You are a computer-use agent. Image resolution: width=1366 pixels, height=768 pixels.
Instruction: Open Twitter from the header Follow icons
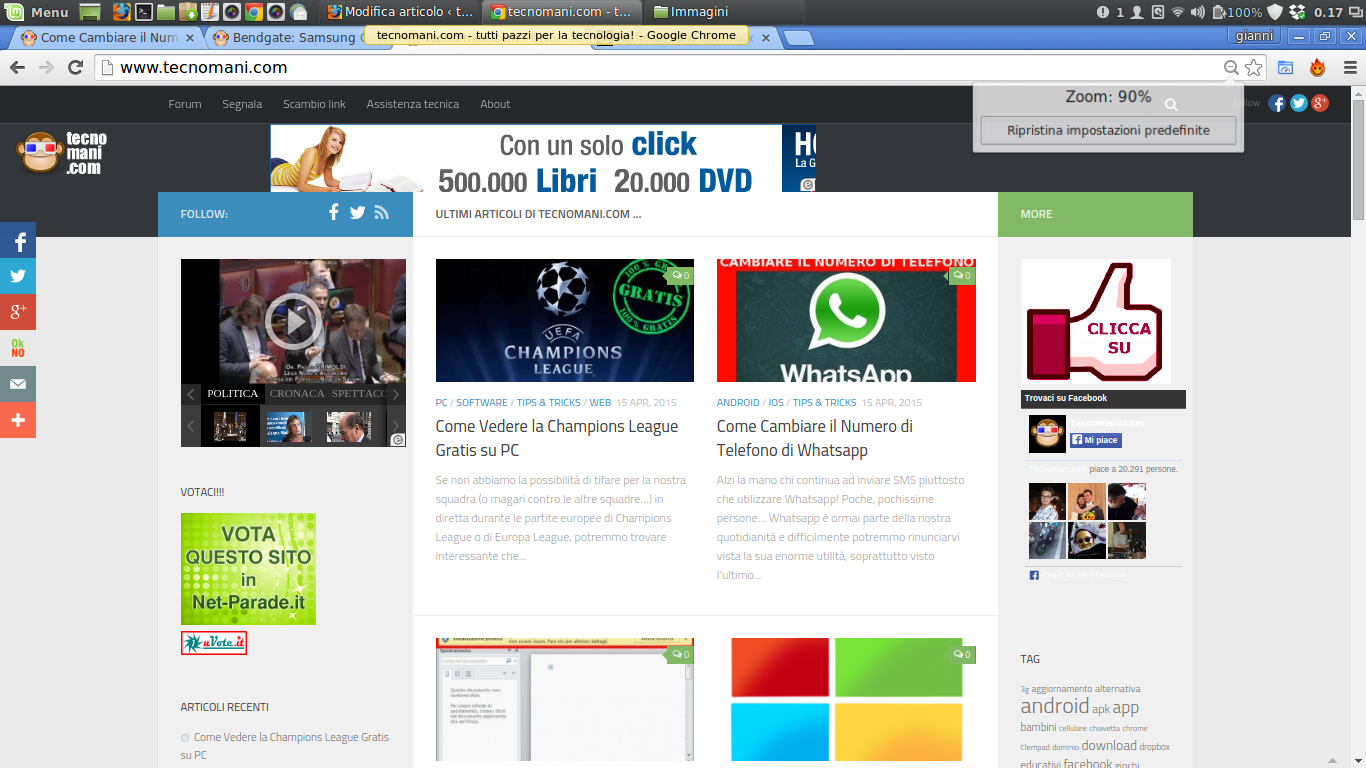[1299, 103]
